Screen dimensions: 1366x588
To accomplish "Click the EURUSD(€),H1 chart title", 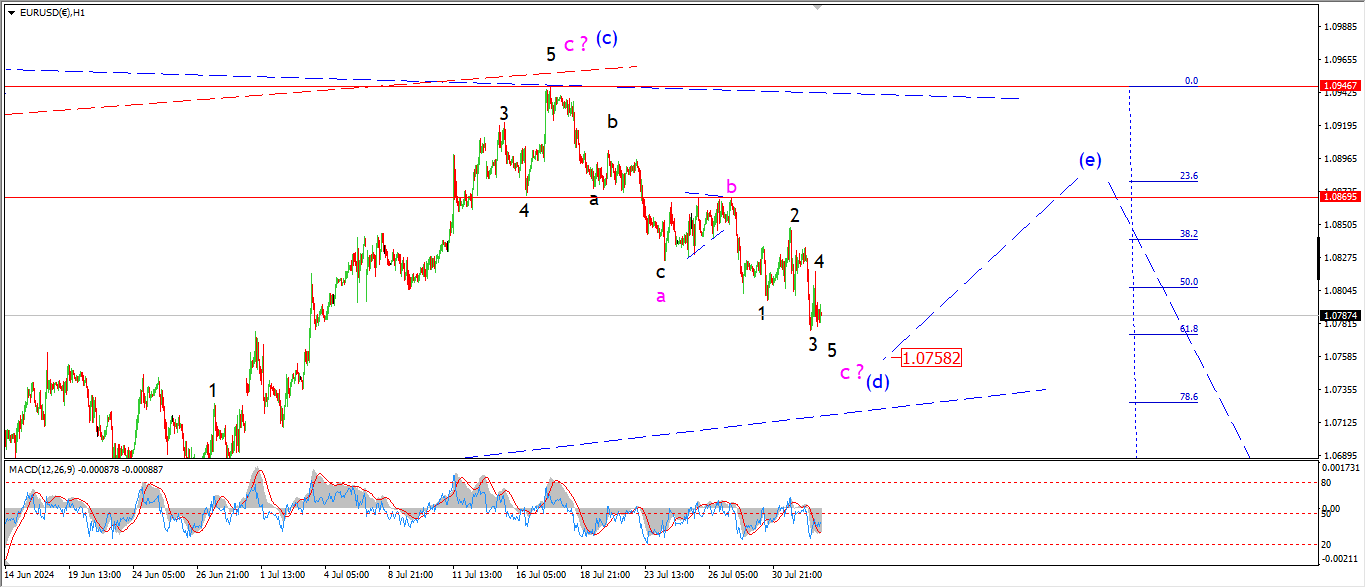I will click(x=52, y=12).
